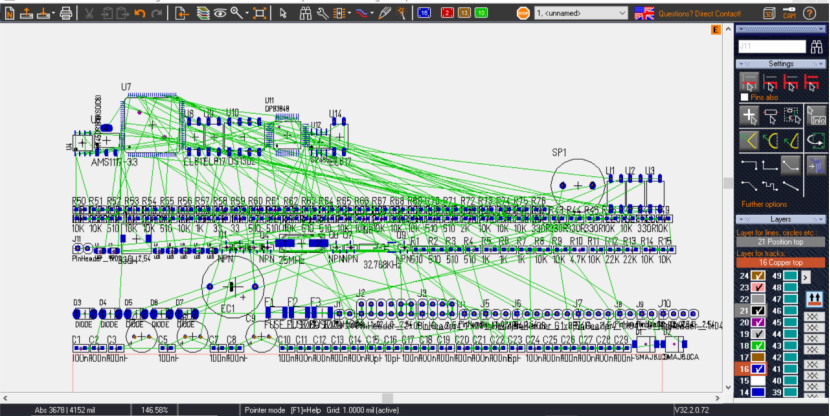
Task: Click the orange layer 13 button
Action: 464,13
